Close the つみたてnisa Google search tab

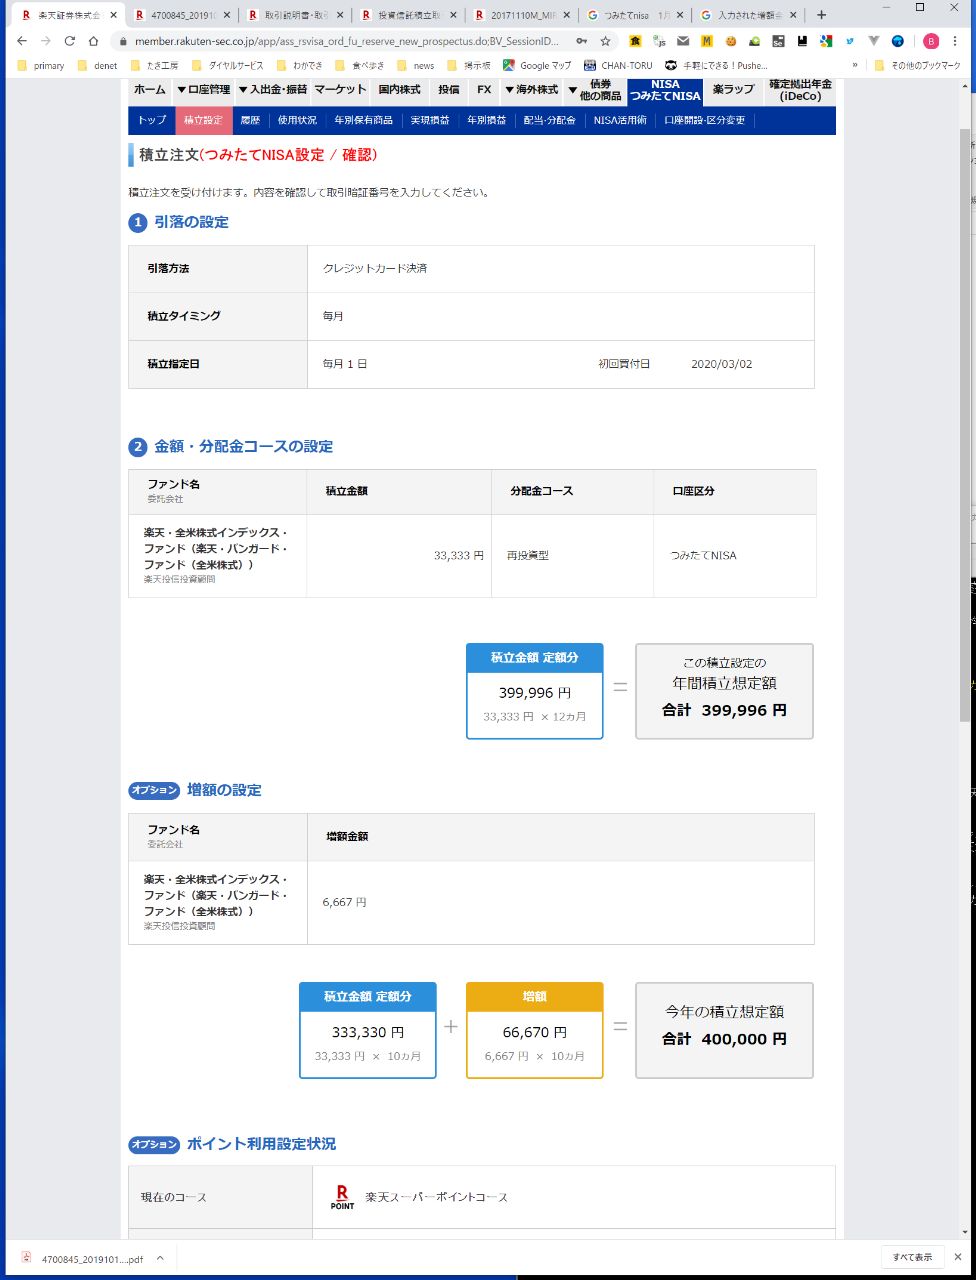coord(680,15)
